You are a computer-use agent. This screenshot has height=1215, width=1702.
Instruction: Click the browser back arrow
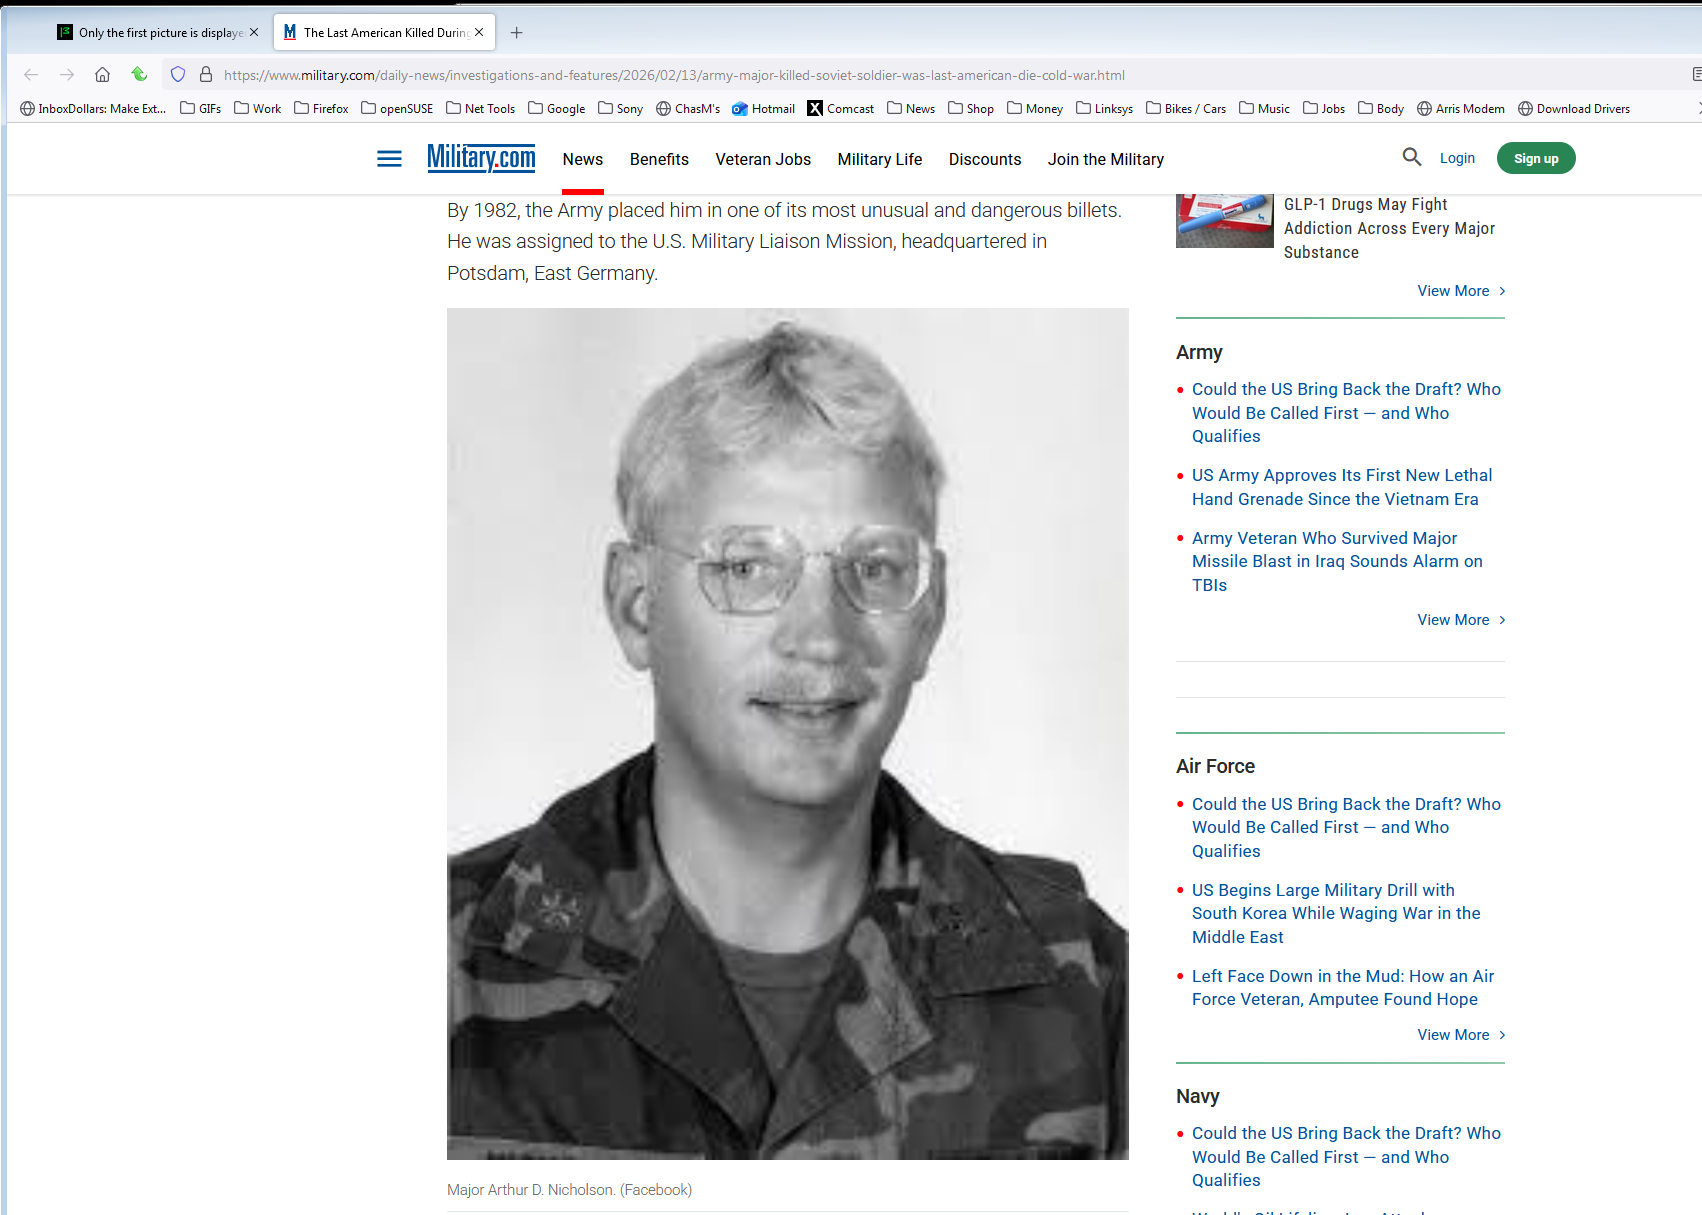click(x=31, y=75)
